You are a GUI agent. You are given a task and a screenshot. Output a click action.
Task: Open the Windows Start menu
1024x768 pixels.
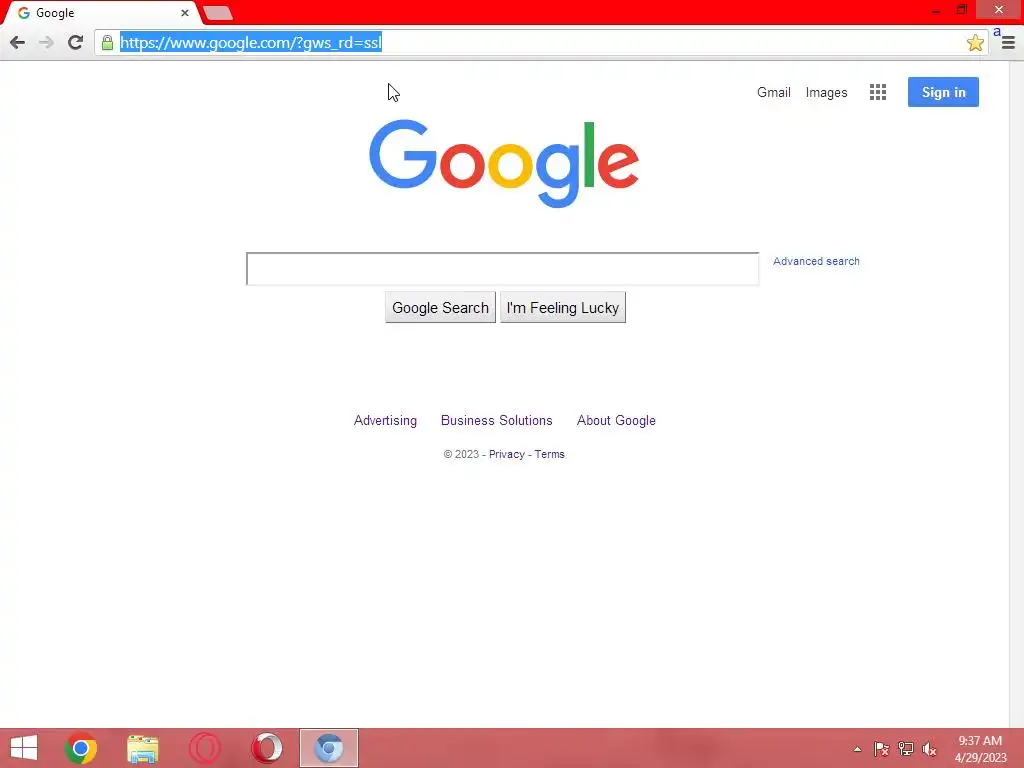24,748
